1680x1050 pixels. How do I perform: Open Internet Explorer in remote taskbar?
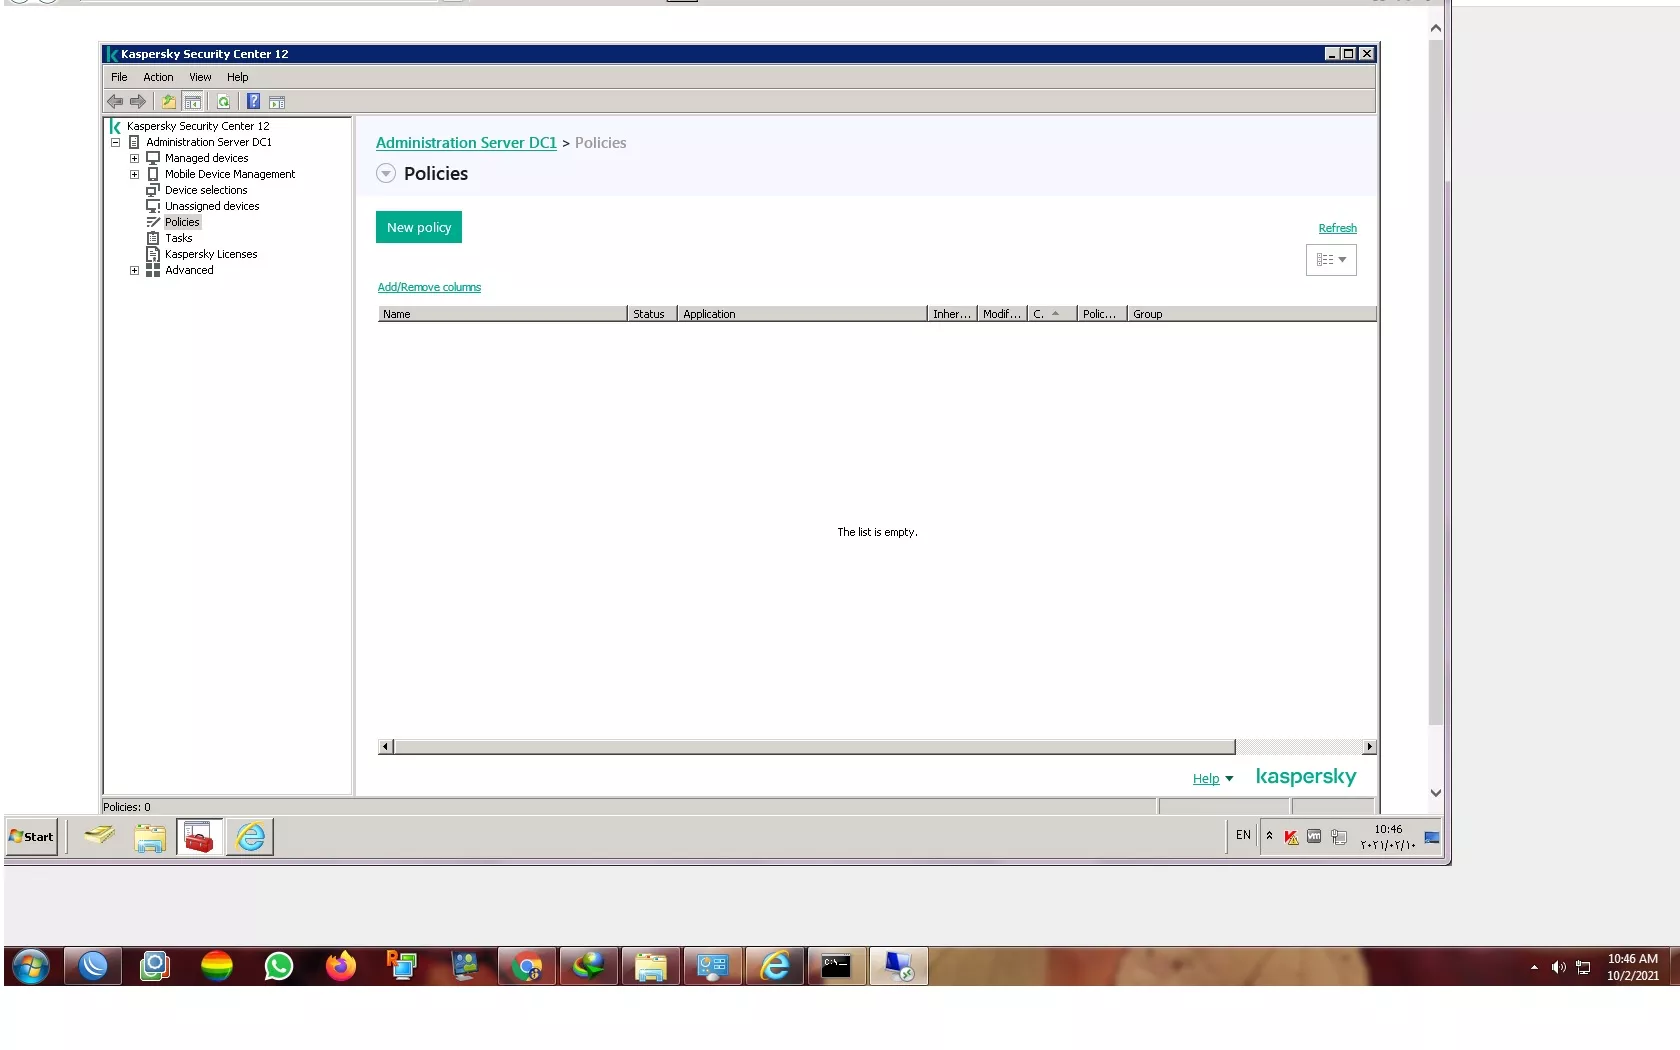250,837
